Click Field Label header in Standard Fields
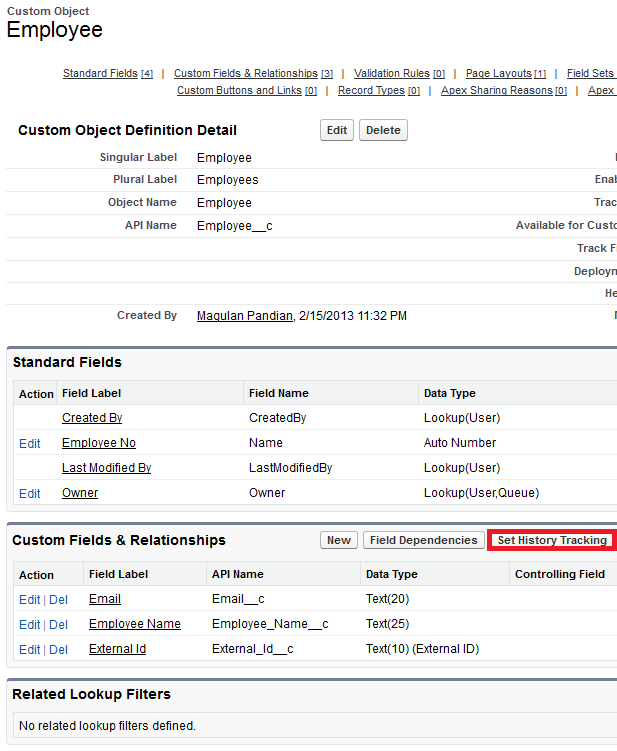Image resolution: width=617 pixels, height=751 pixels. click(91, 393)
